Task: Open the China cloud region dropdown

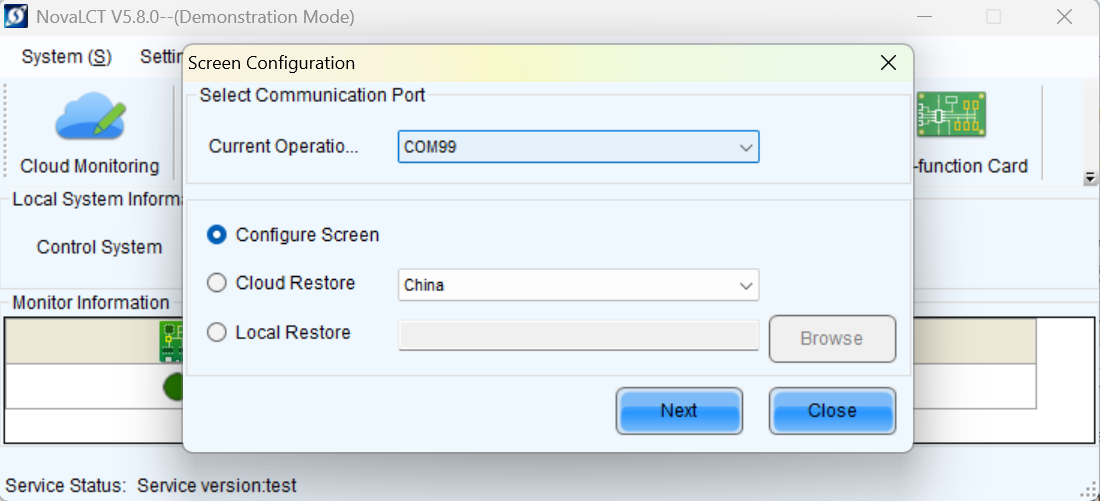Action: (x=578, y=285)
